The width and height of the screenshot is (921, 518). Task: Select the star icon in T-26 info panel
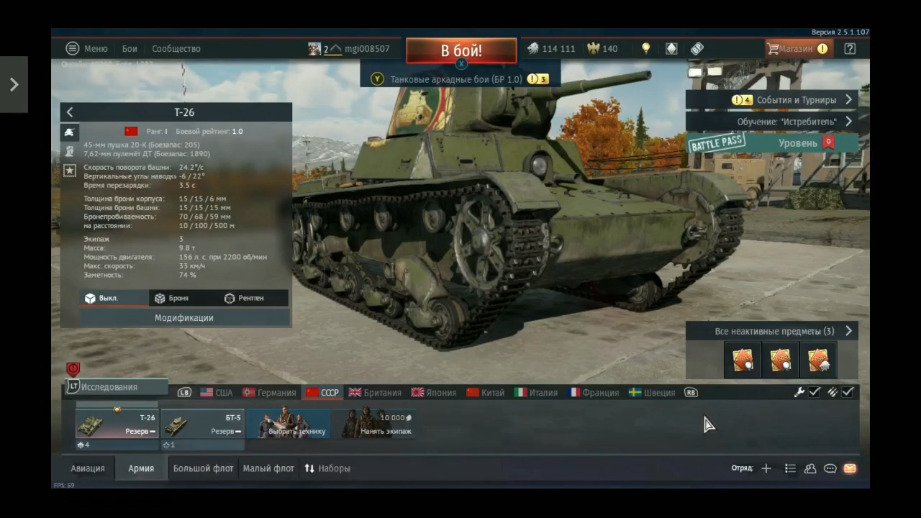click(69, 171)
